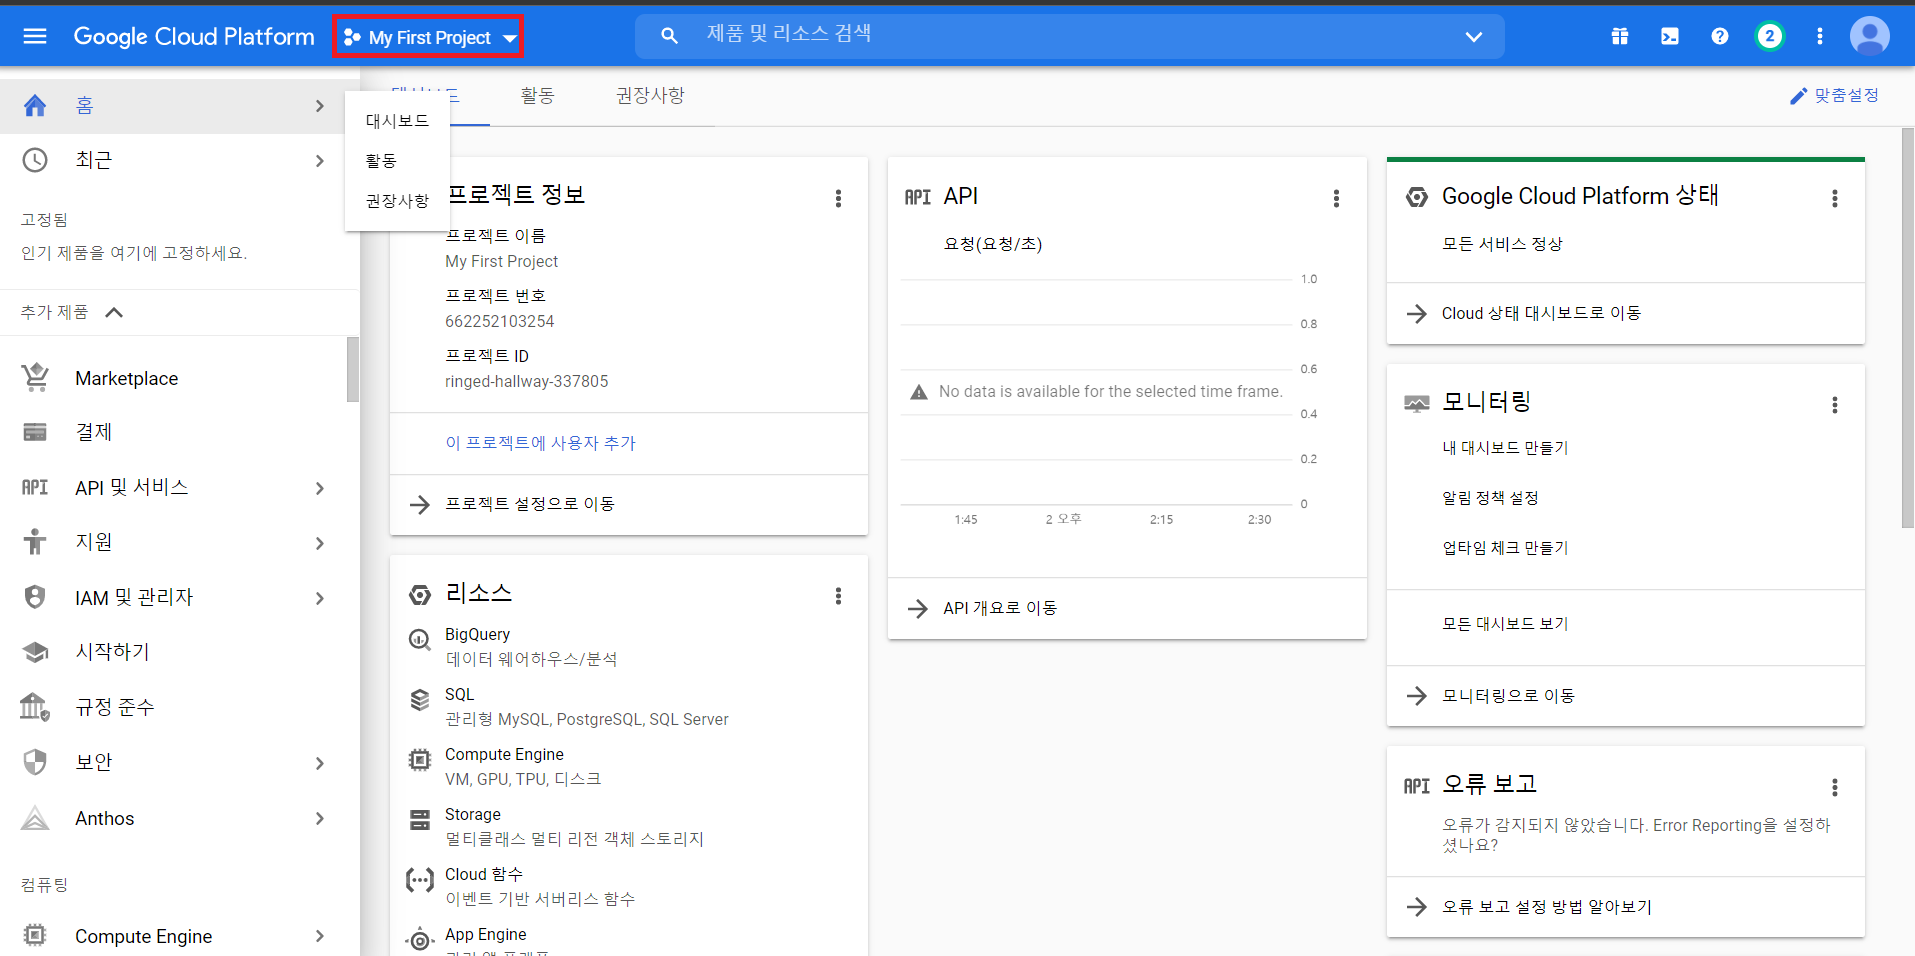Expand the 최근 submenu chevron
The height and width of the screenshot is (956, 1915).
[x=320, y=160]
